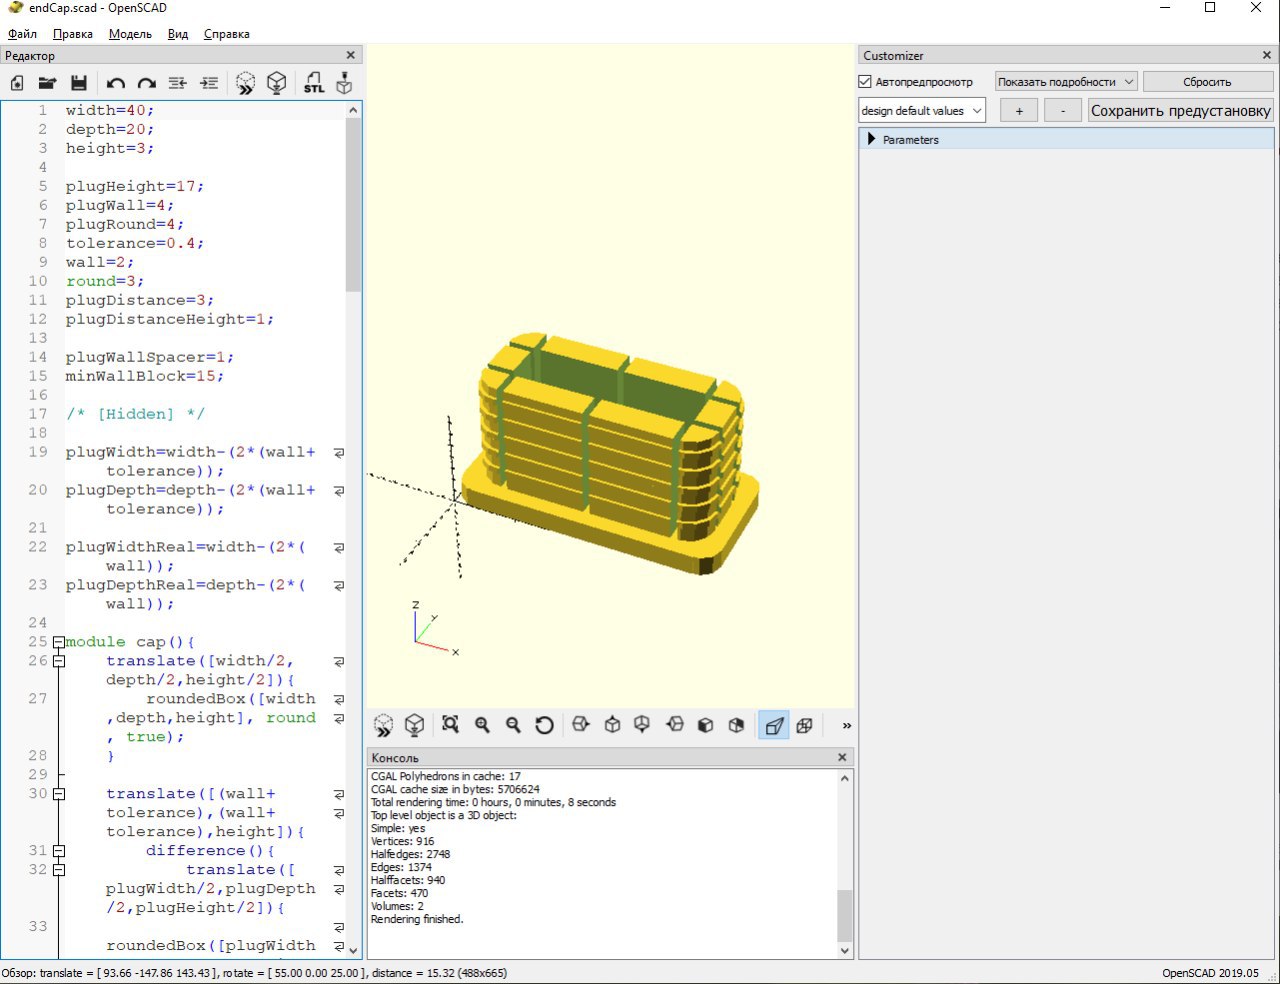
Task: Click the minus button to remove preset
Action: coord(1063,111)
